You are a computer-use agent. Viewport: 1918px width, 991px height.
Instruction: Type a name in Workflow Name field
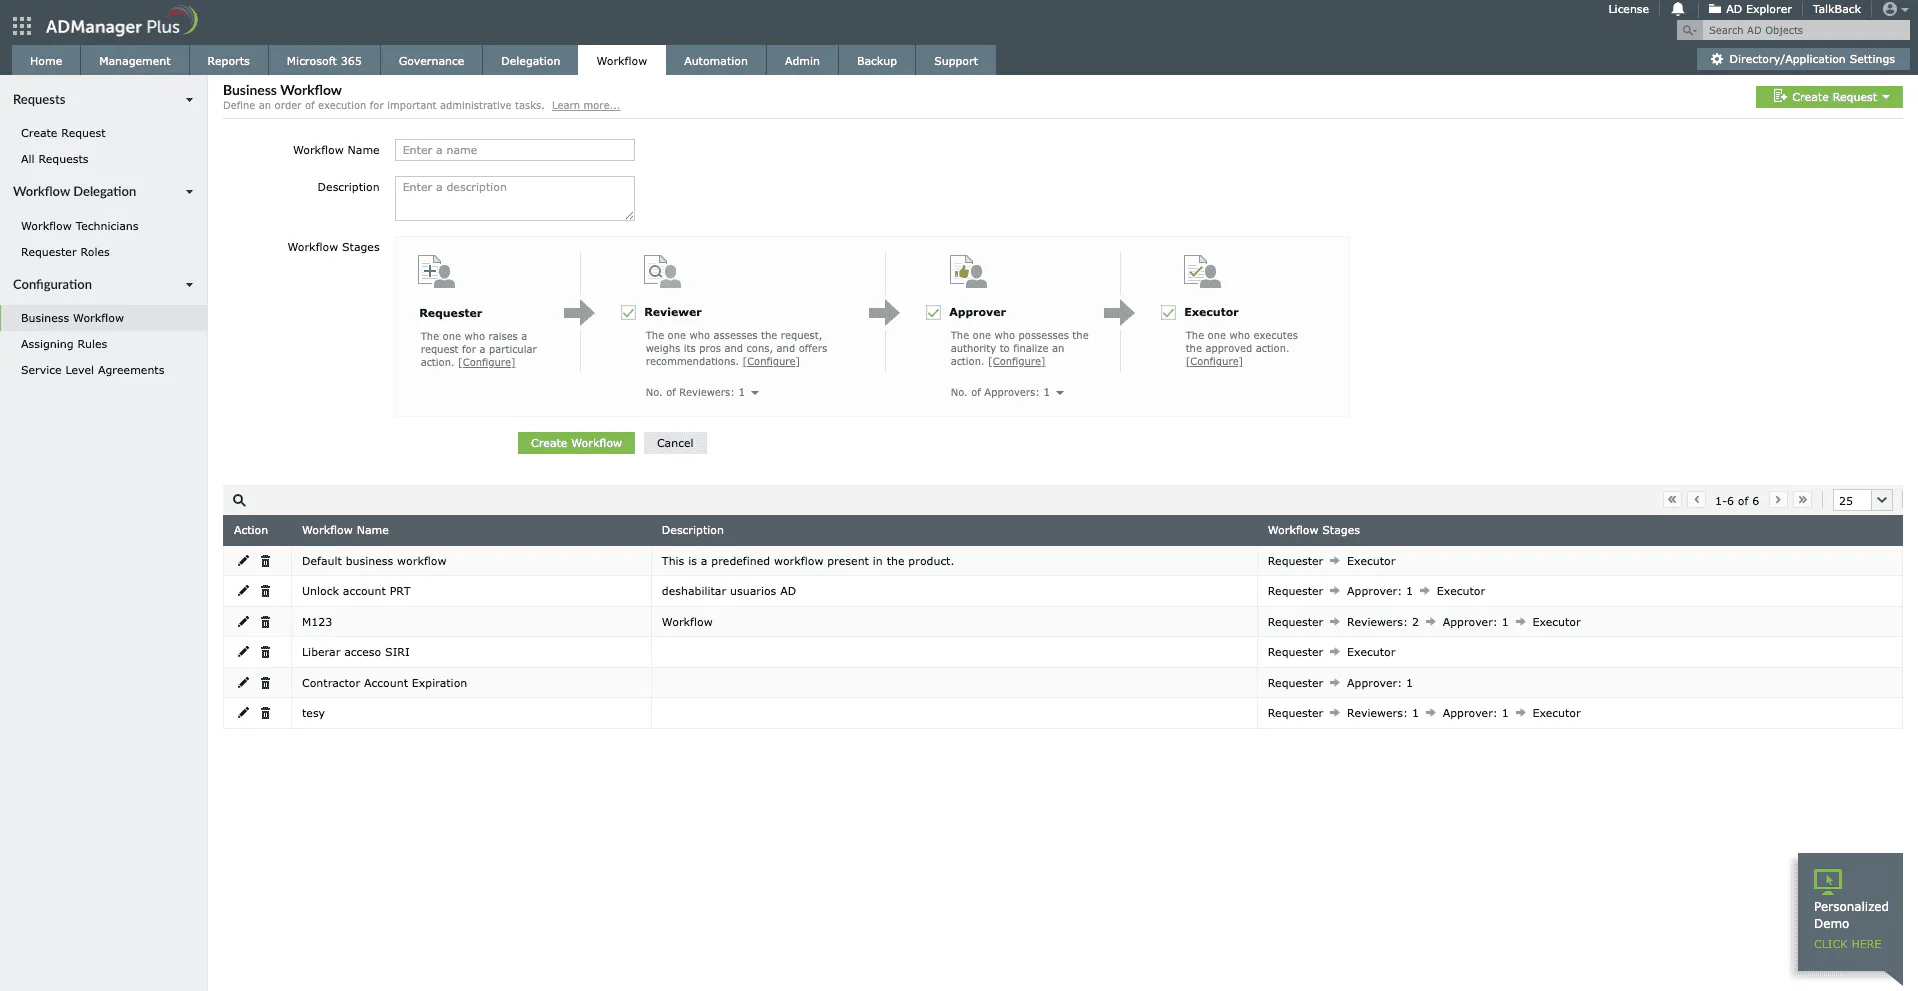click(x=514, y=149)
